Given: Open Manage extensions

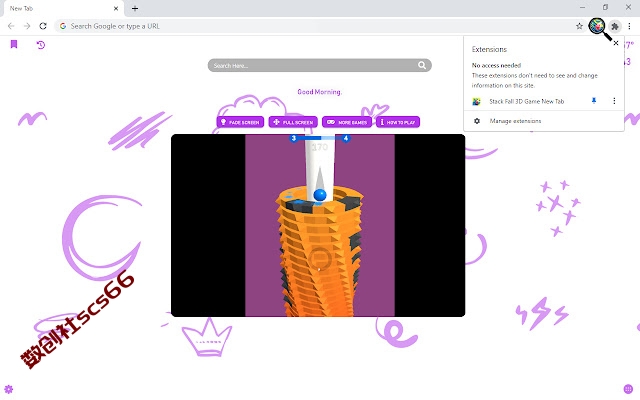Looking at the screenshot, I should 515,121.
